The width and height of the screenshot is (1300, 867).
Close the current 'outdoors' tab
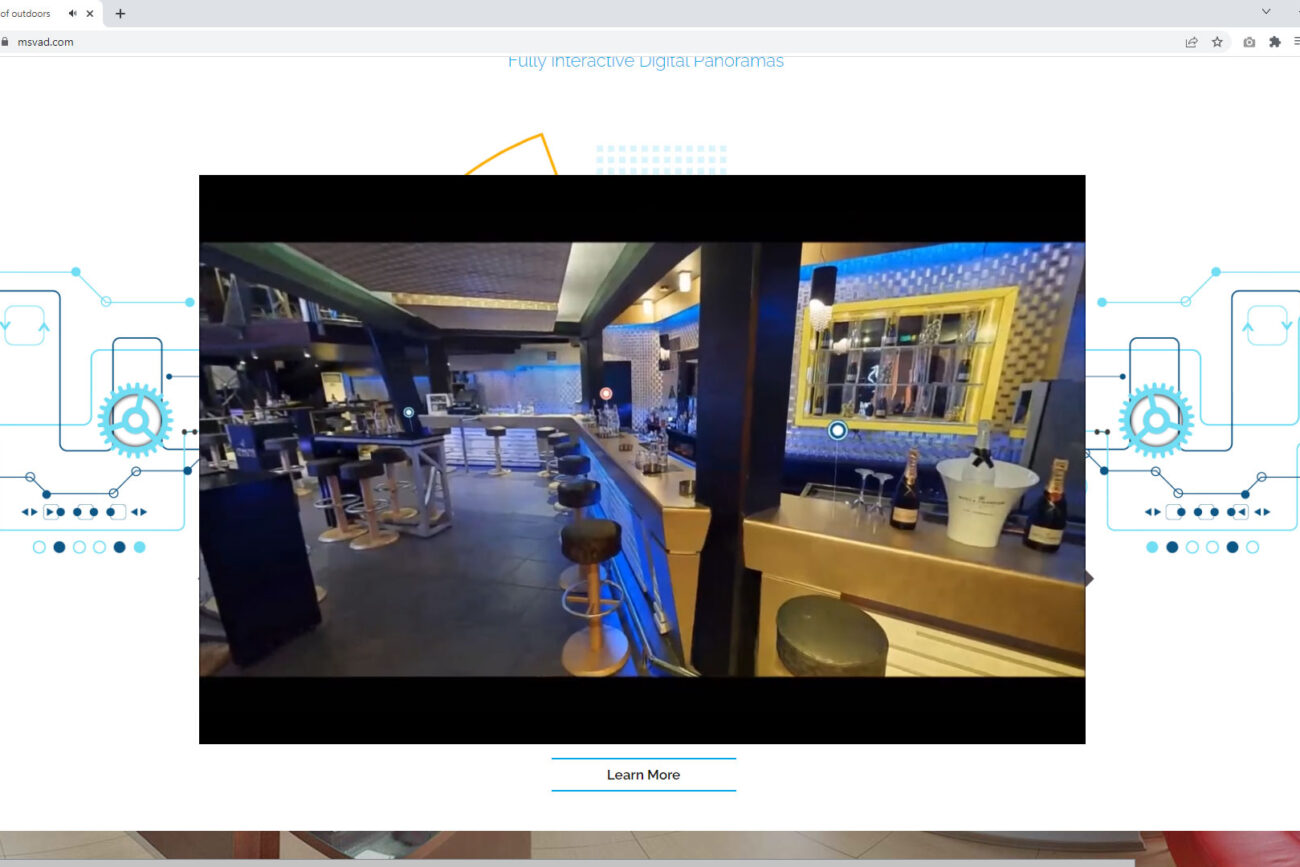click(91, 14)
